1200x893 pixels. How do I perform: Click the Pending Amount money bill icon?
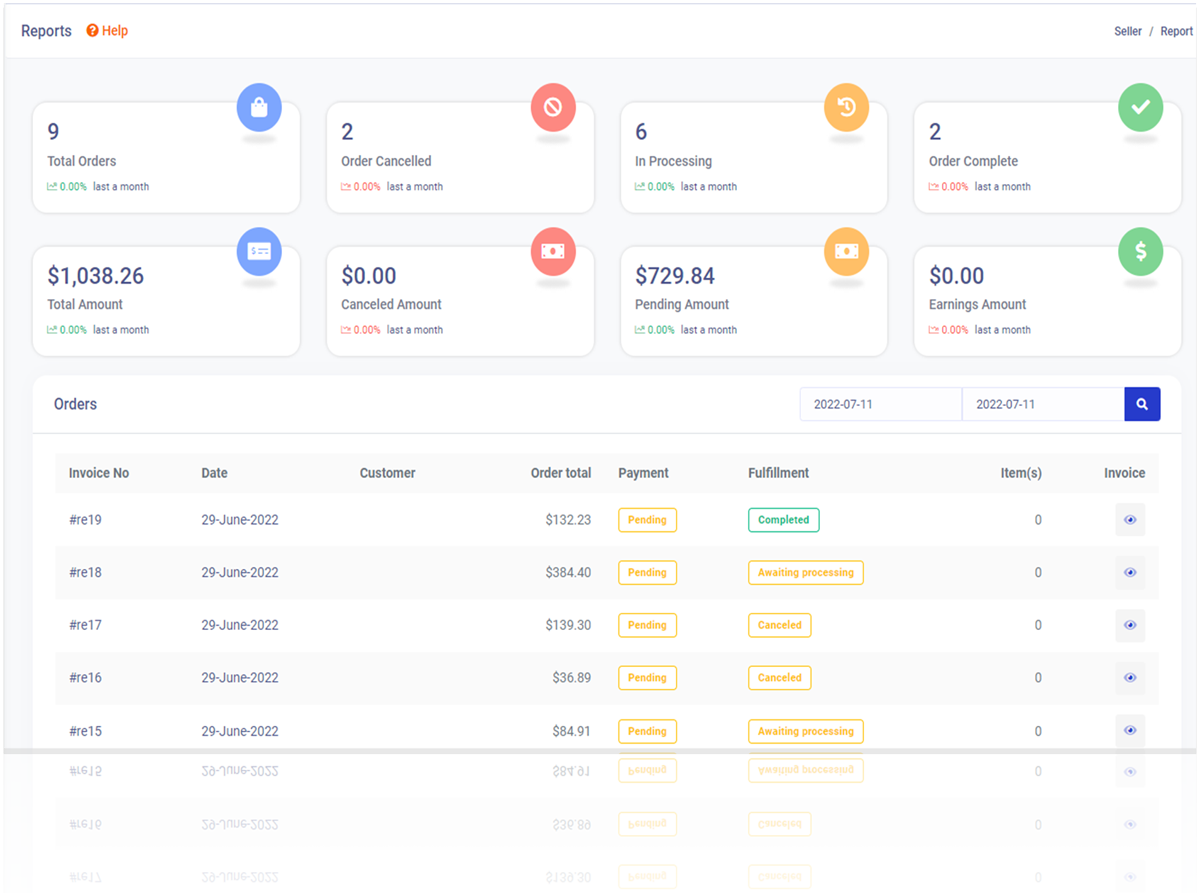click(x=846, y=252)
